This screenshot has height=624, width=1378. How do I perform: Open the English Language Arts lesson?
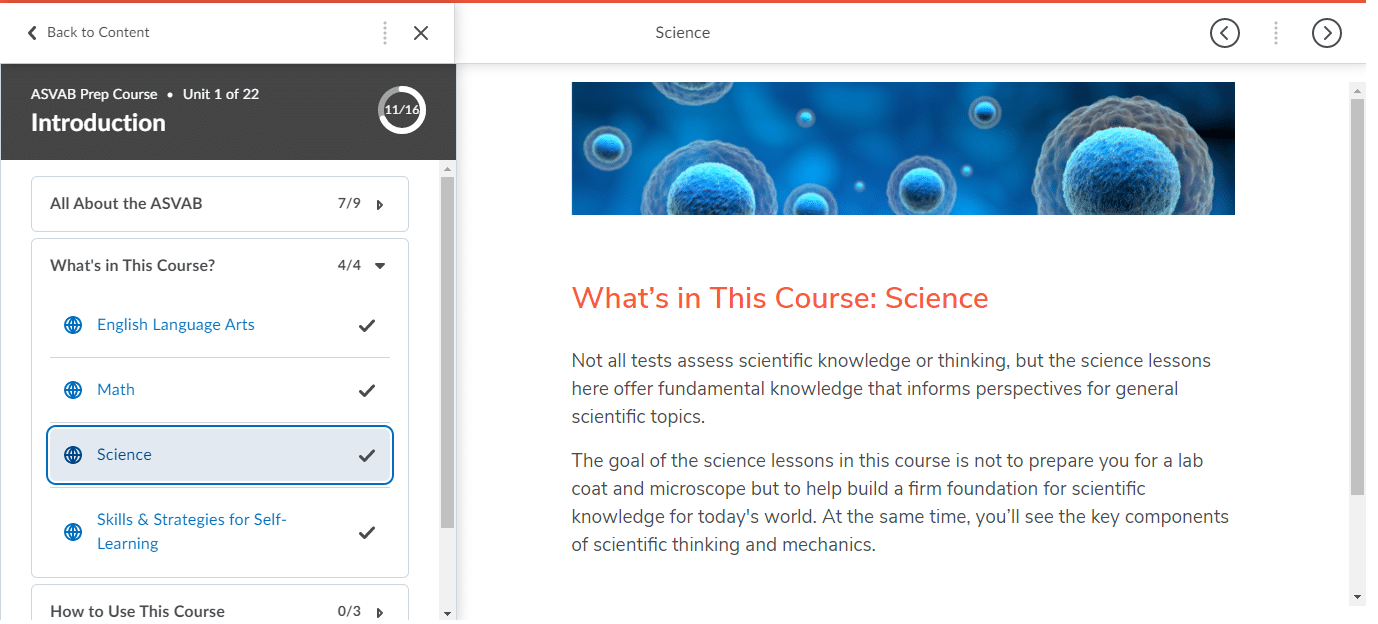(176, 325)
